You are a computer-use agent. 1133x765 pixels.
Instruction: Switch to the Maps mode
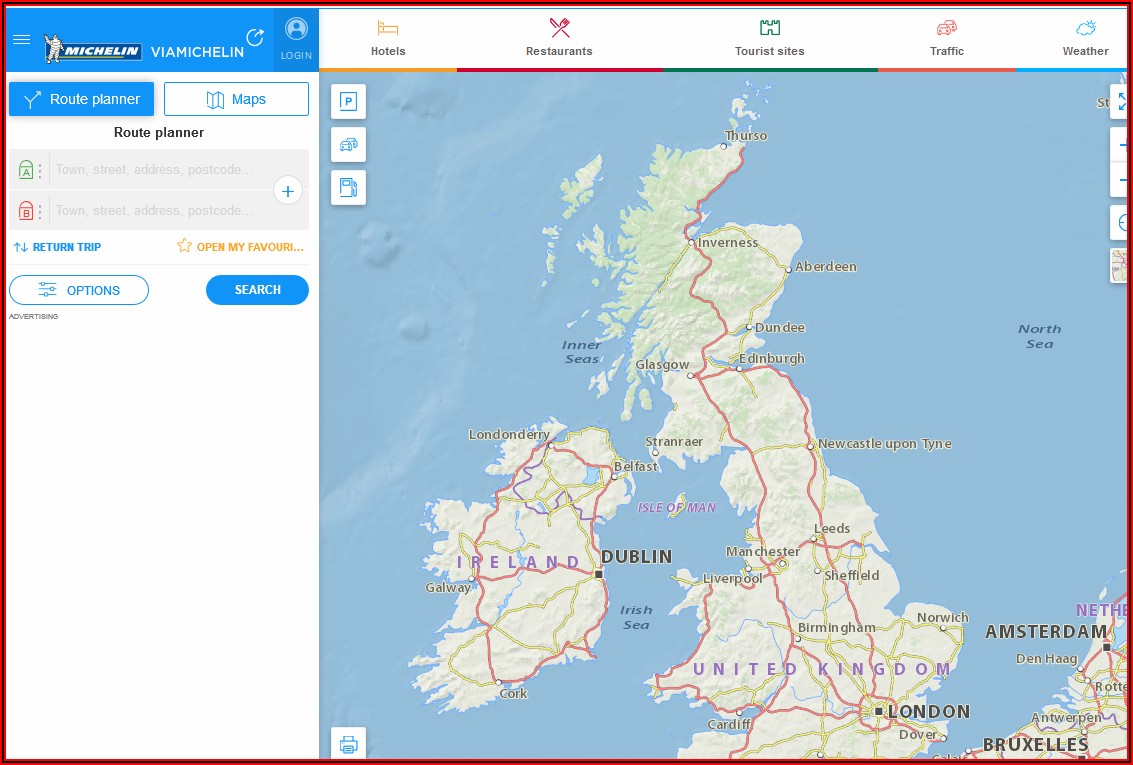(236, 99)
